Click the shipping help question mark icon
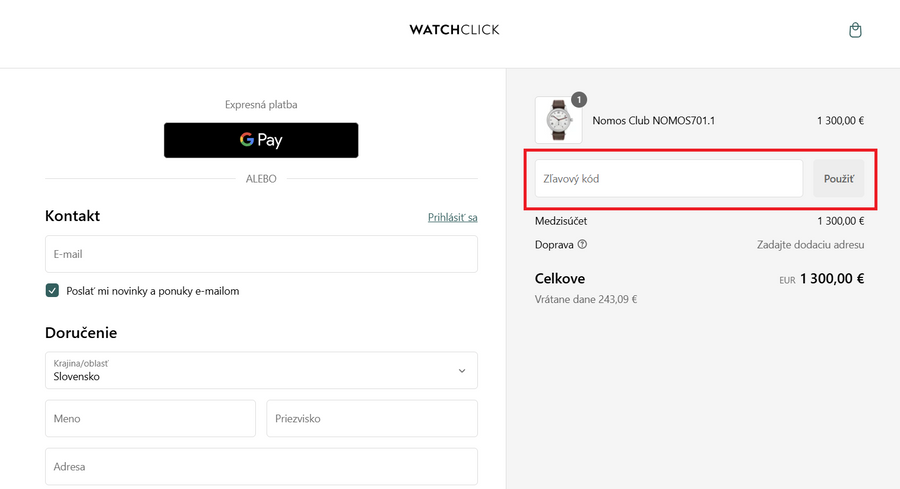 [582, 244]
